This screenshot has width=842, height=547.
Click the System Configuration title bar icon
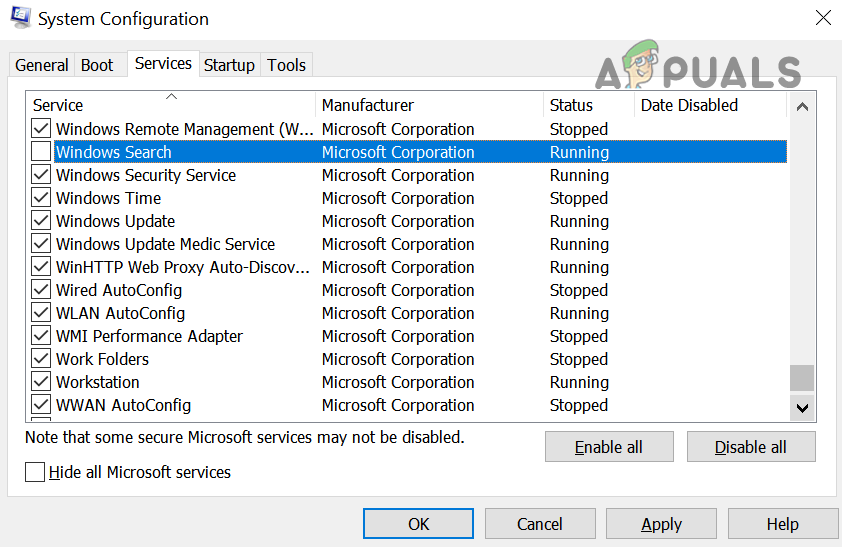click(x=20, y=18)
